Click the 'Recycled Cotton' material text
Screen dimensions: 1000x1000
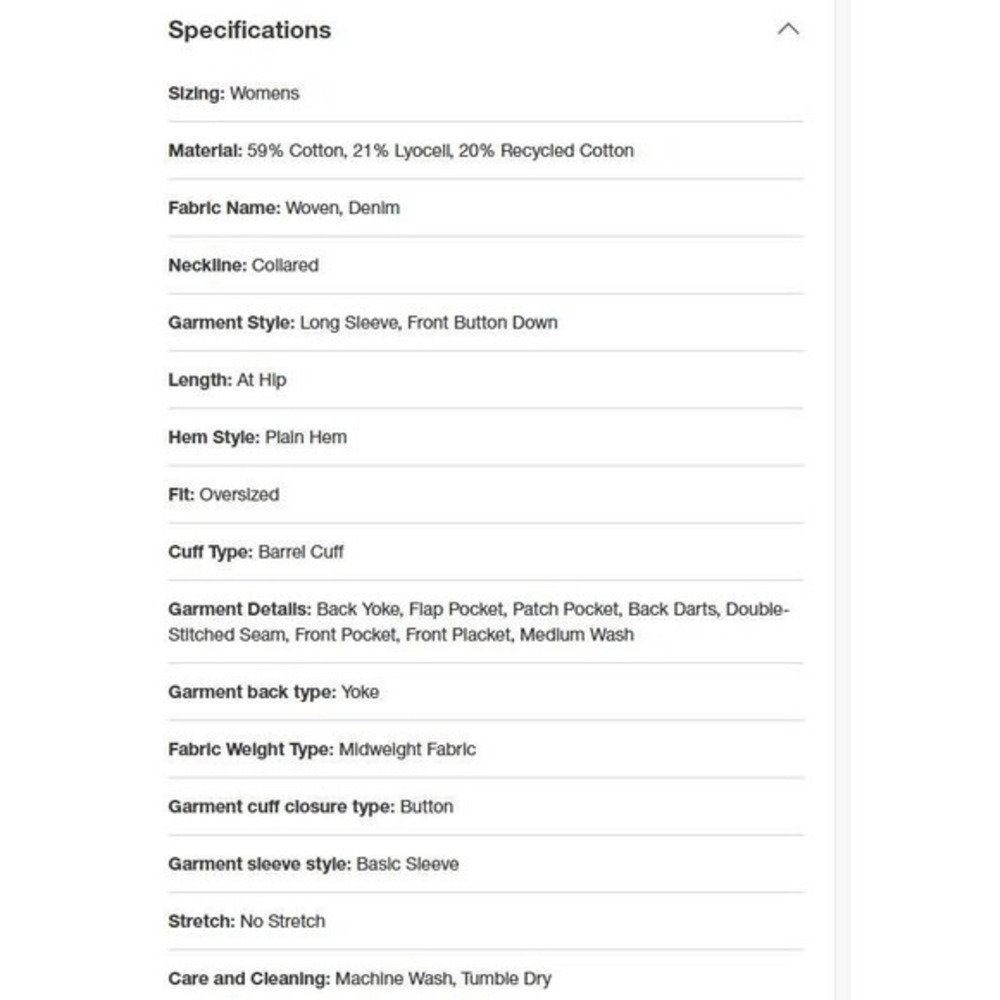click(x=566, y=151)
